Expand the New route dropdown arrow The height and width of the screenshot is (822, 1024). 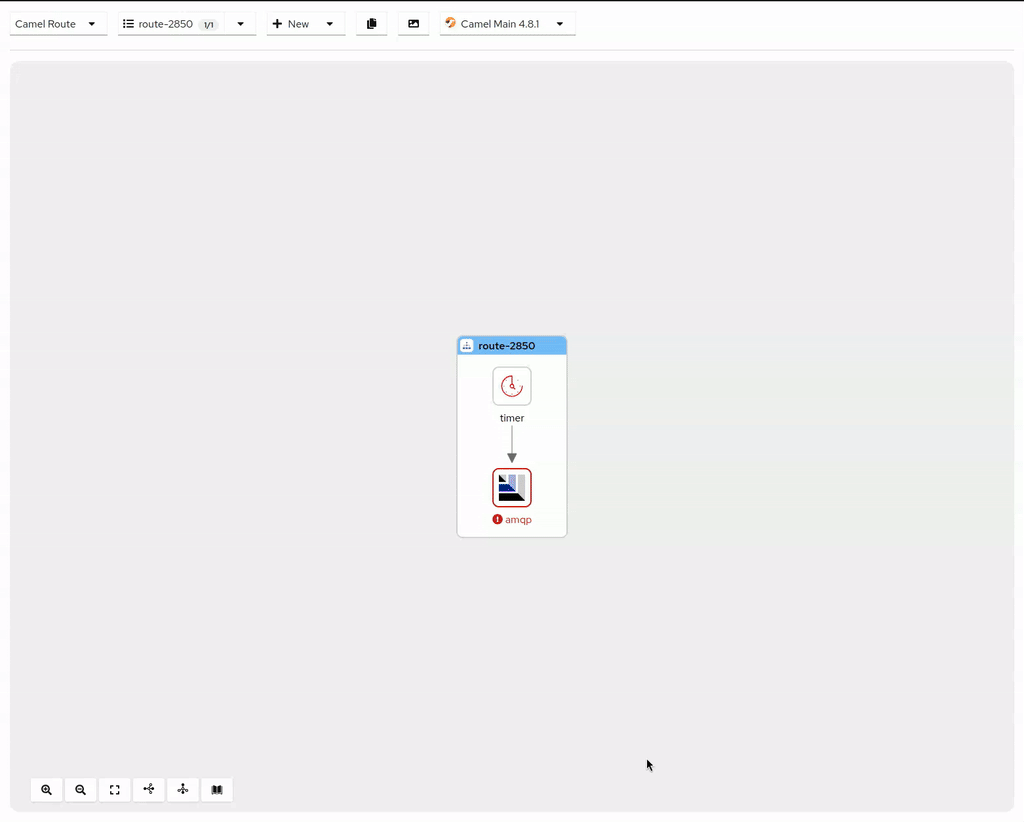tap(330, 24)
